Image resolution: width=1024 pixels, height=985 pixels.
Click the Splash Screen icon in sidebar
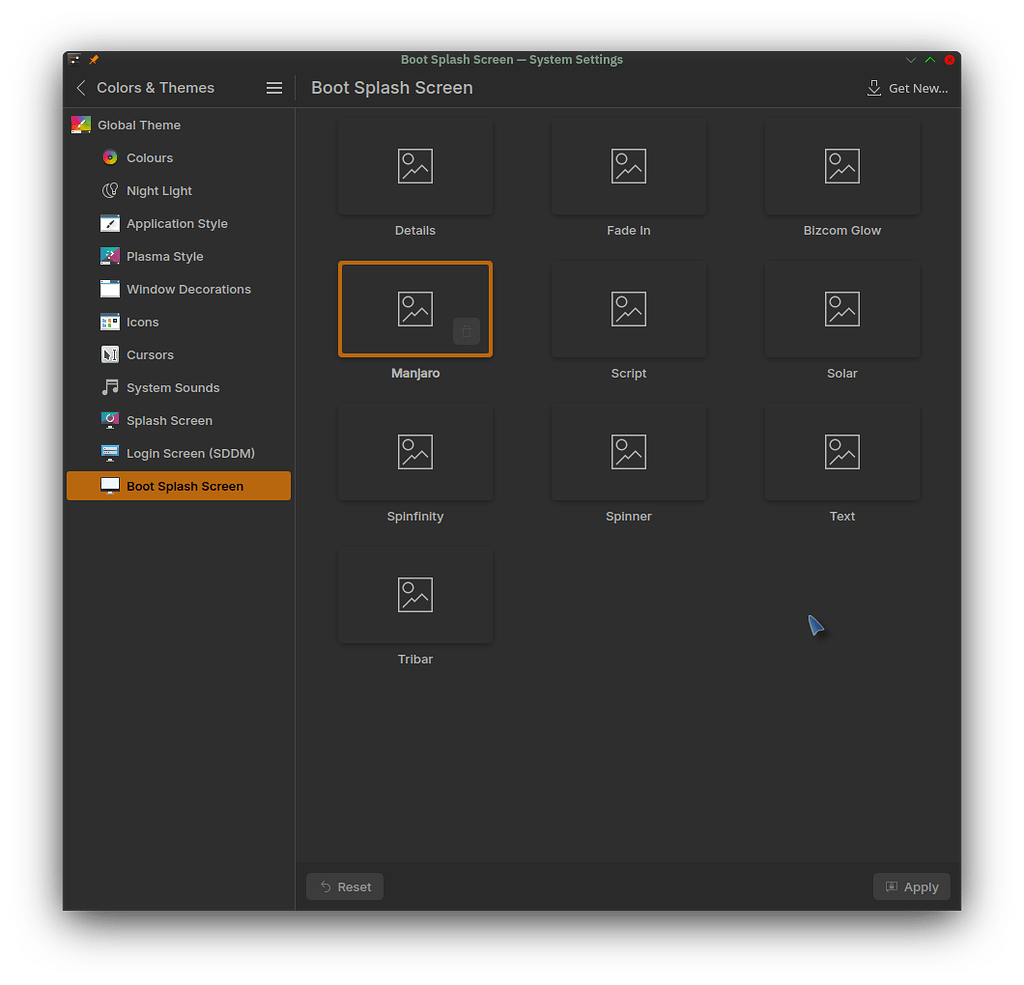(x=109, y=420)
